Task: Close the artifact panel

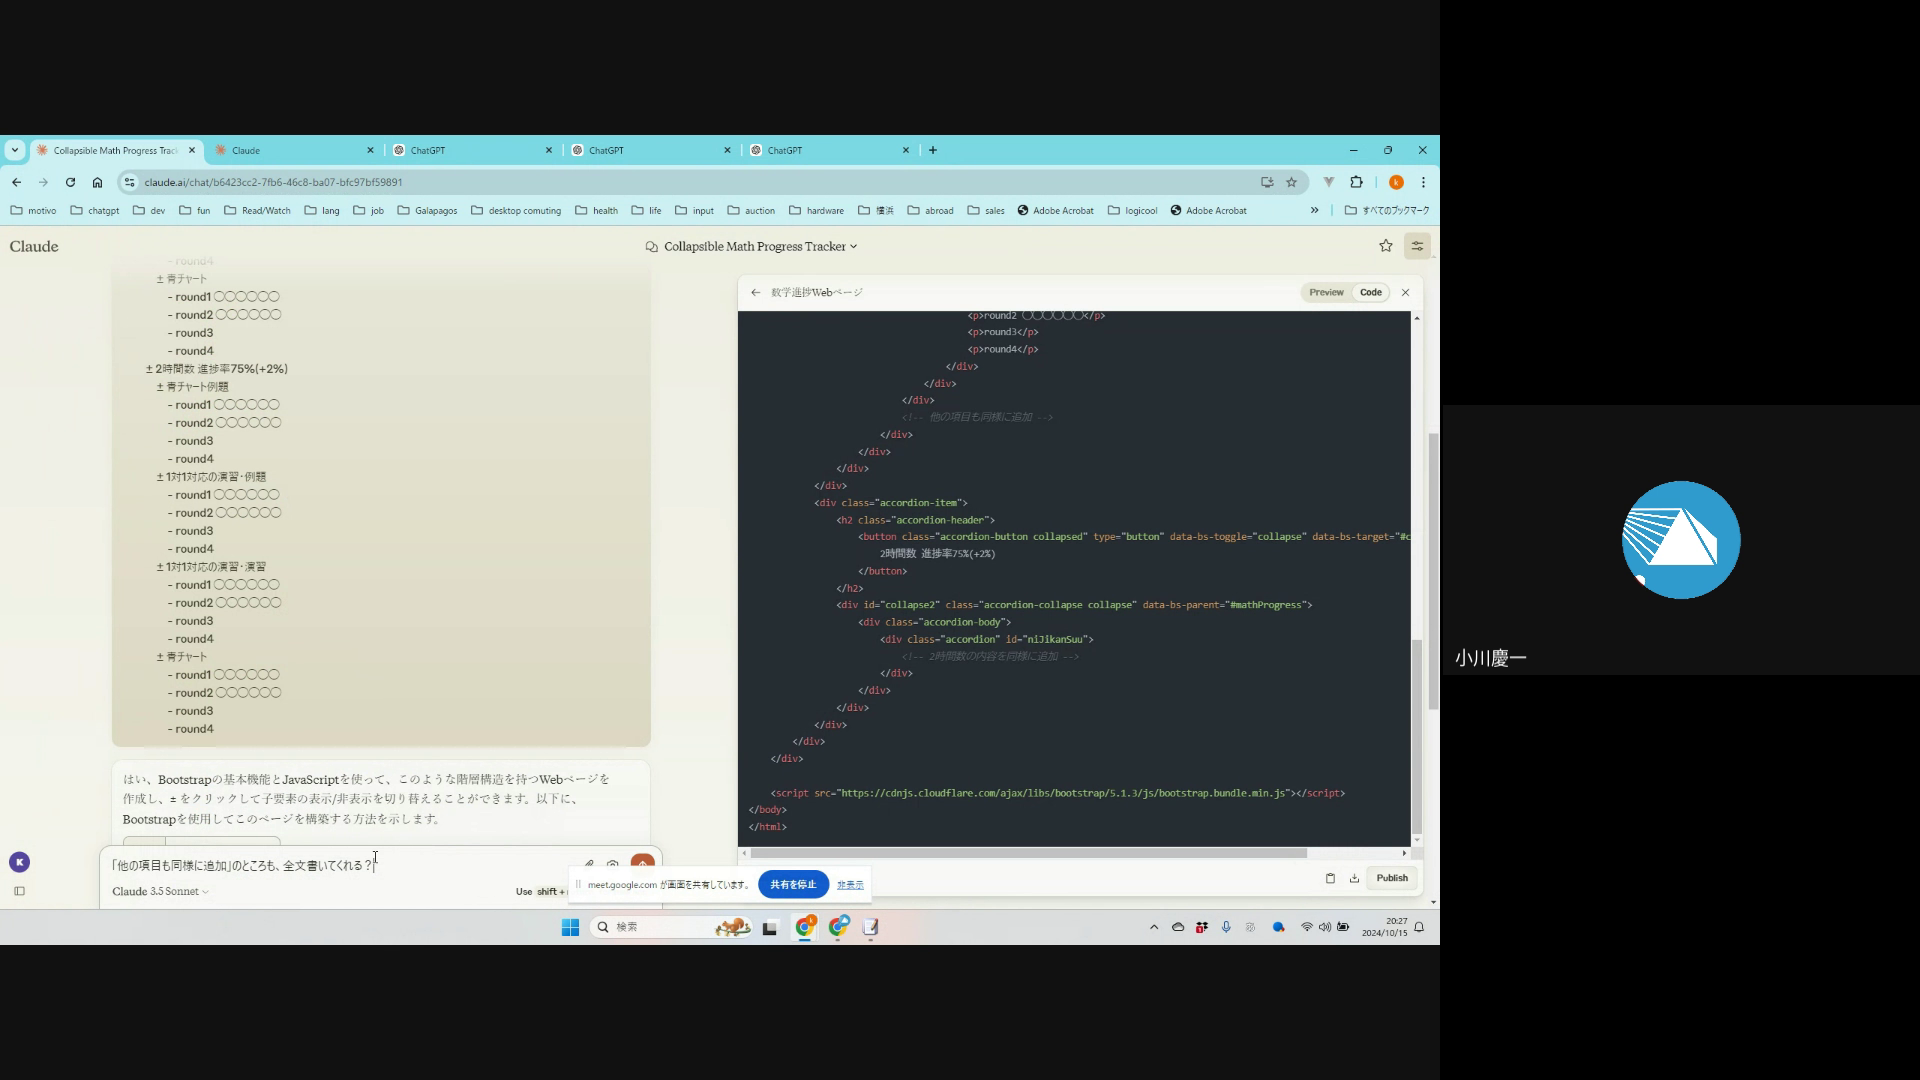Action: point(1405,293)
